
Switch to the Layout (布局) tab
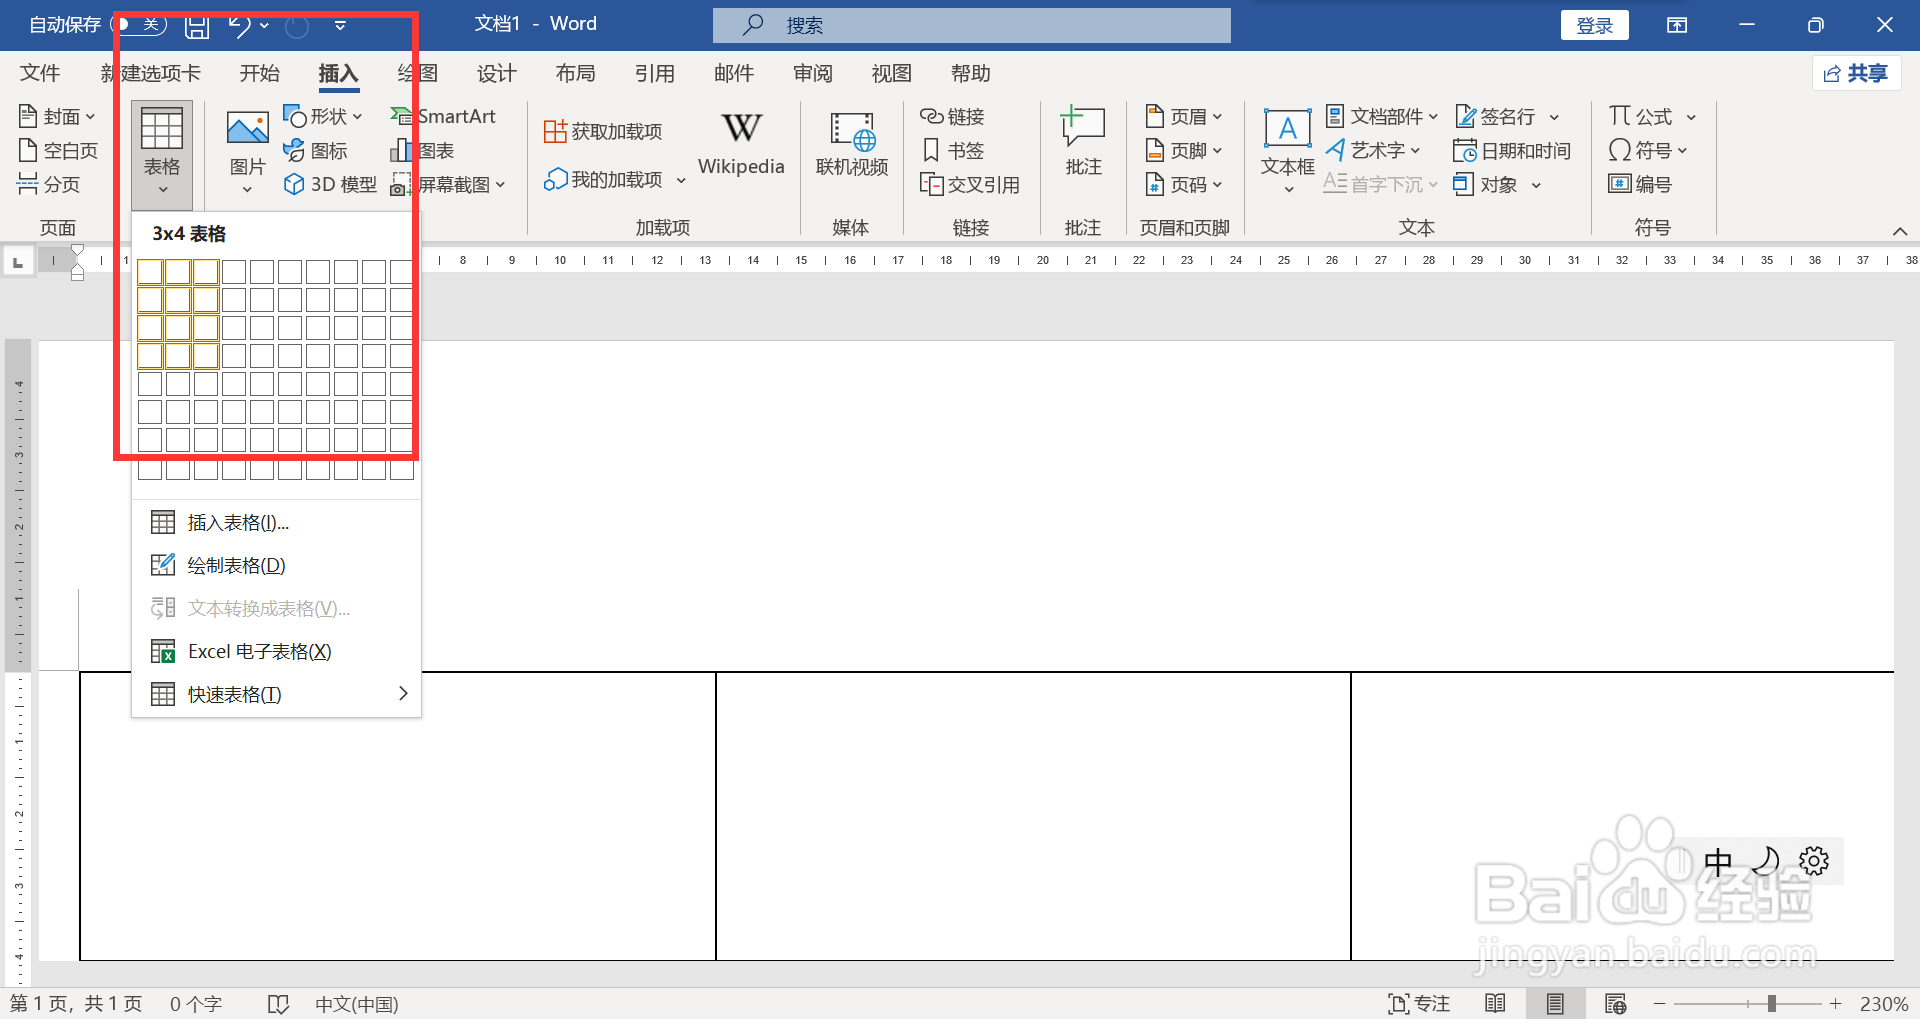point(576,73)
